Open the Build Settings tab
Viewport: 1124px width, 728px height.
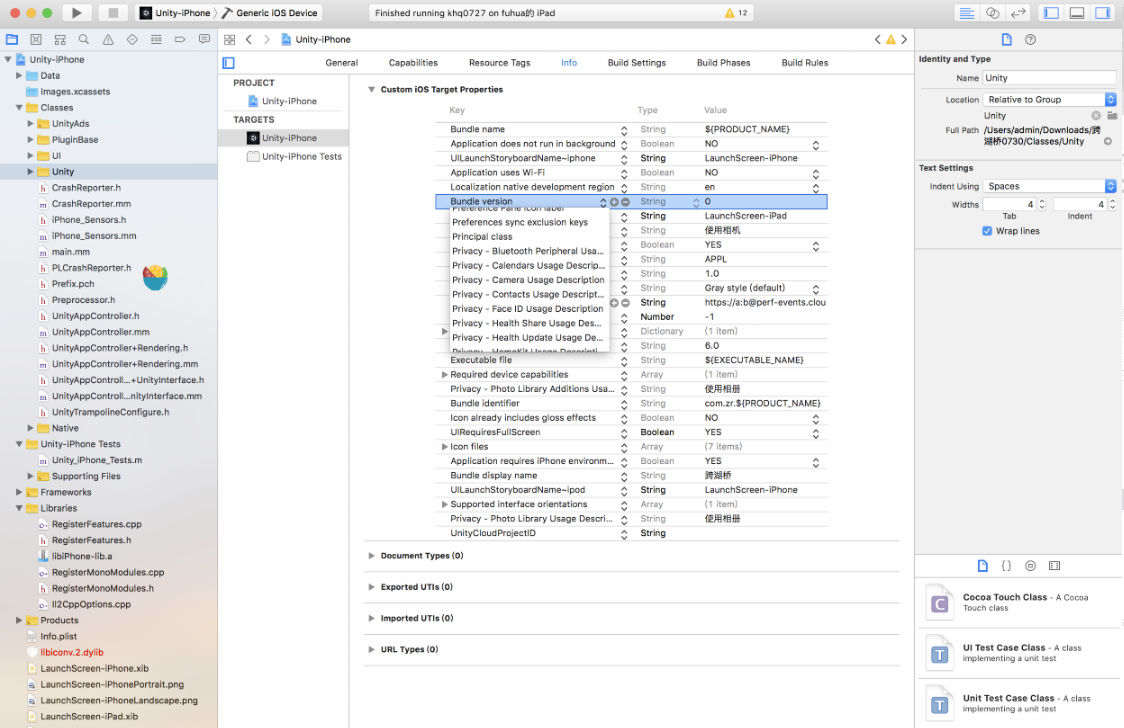(x=637, y=63)
